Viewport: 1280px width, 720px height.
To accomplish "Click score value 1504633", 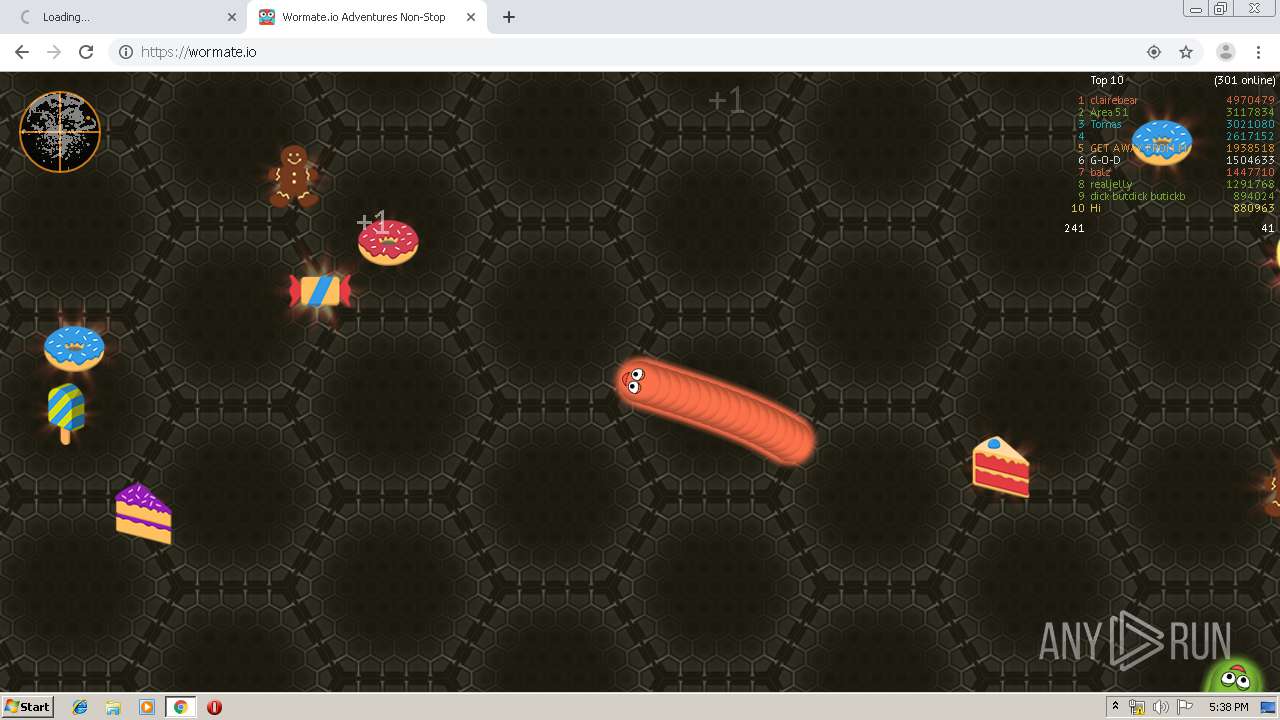I will (x=1251, y=160).
